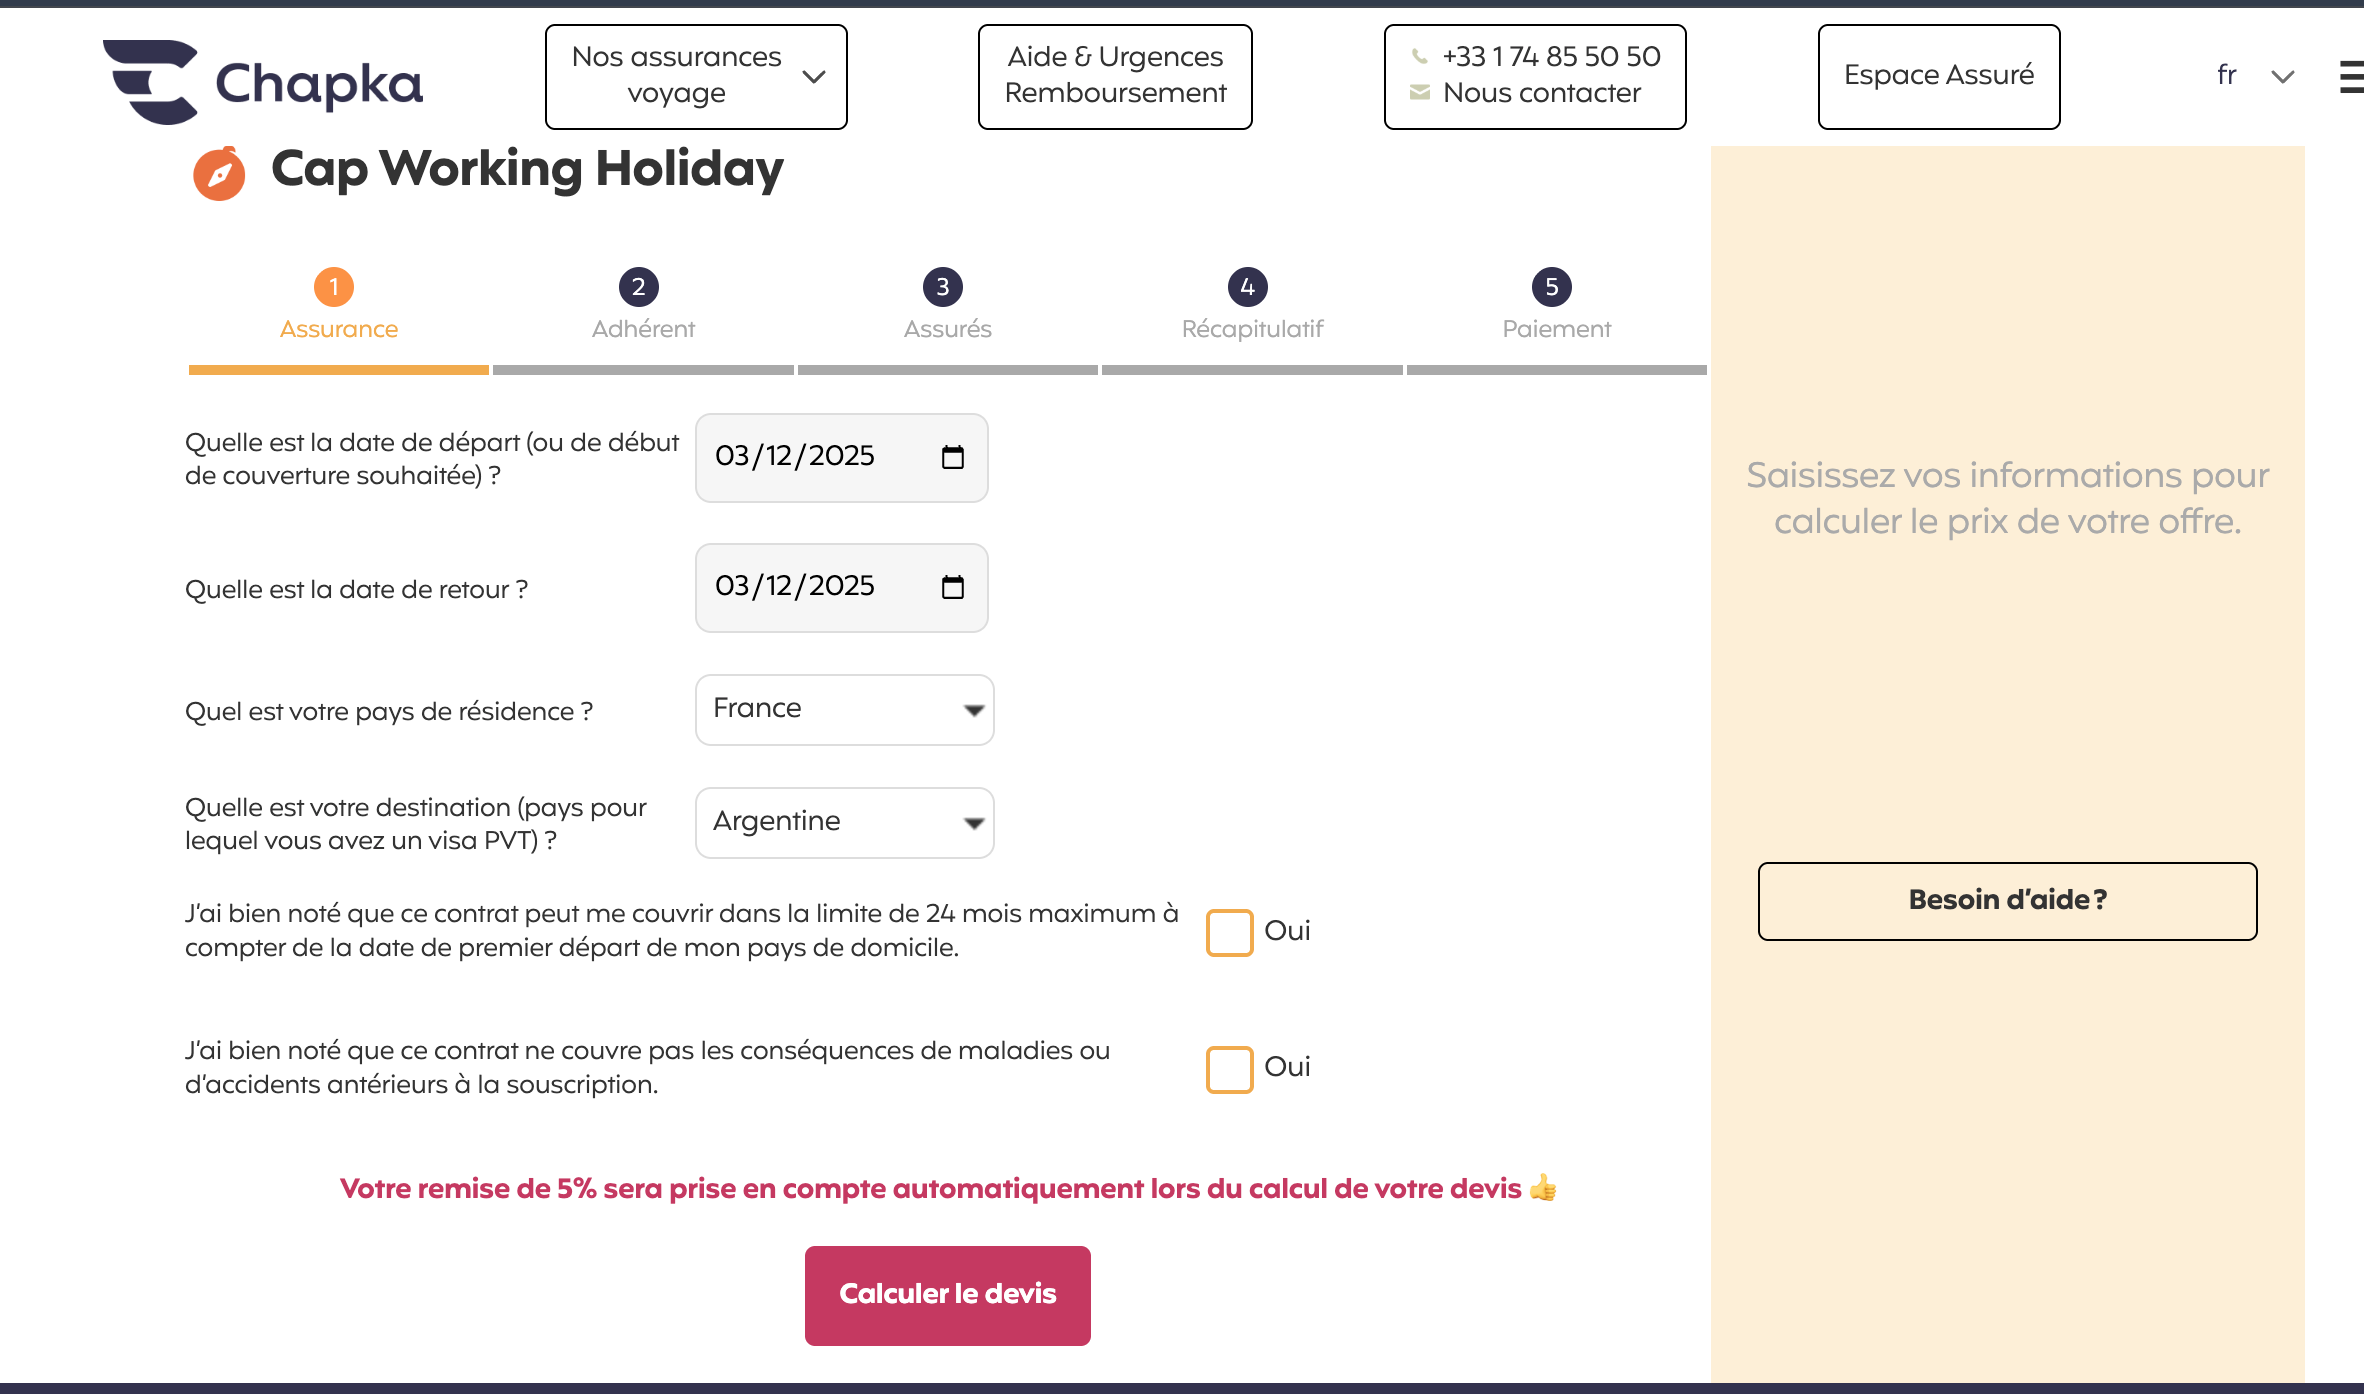Expand Nos assurances voyage dropdown
The width and height of the screenshot is (2364, 1394).
pyautogui.click(x=696, y=77)
